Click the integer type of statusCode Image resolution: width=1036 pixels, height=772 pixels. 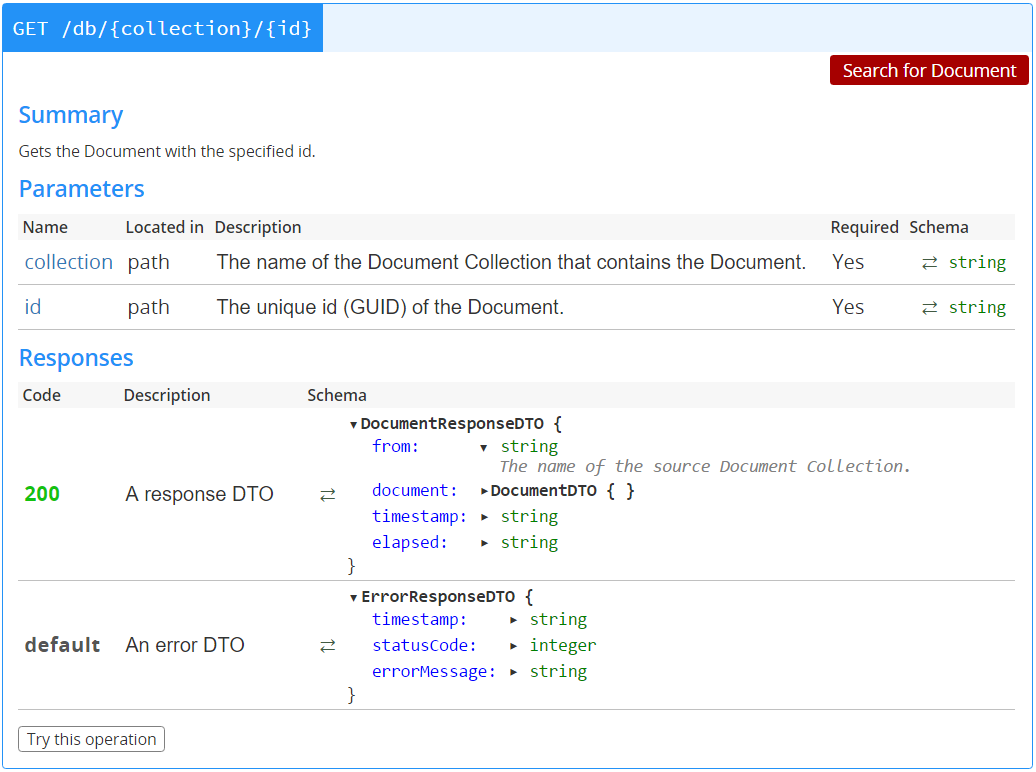[563, 646]
